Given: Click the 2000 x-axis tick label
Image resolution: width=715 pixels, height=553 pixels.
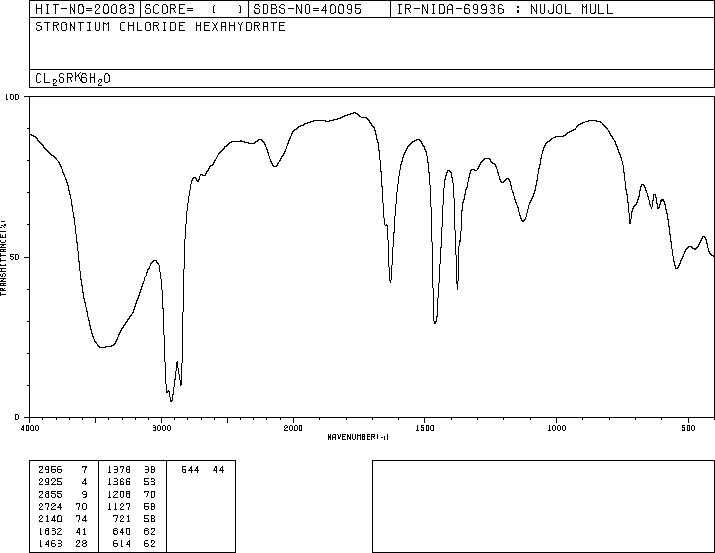Looking at the screenshot, I should [x=293, y=428].
